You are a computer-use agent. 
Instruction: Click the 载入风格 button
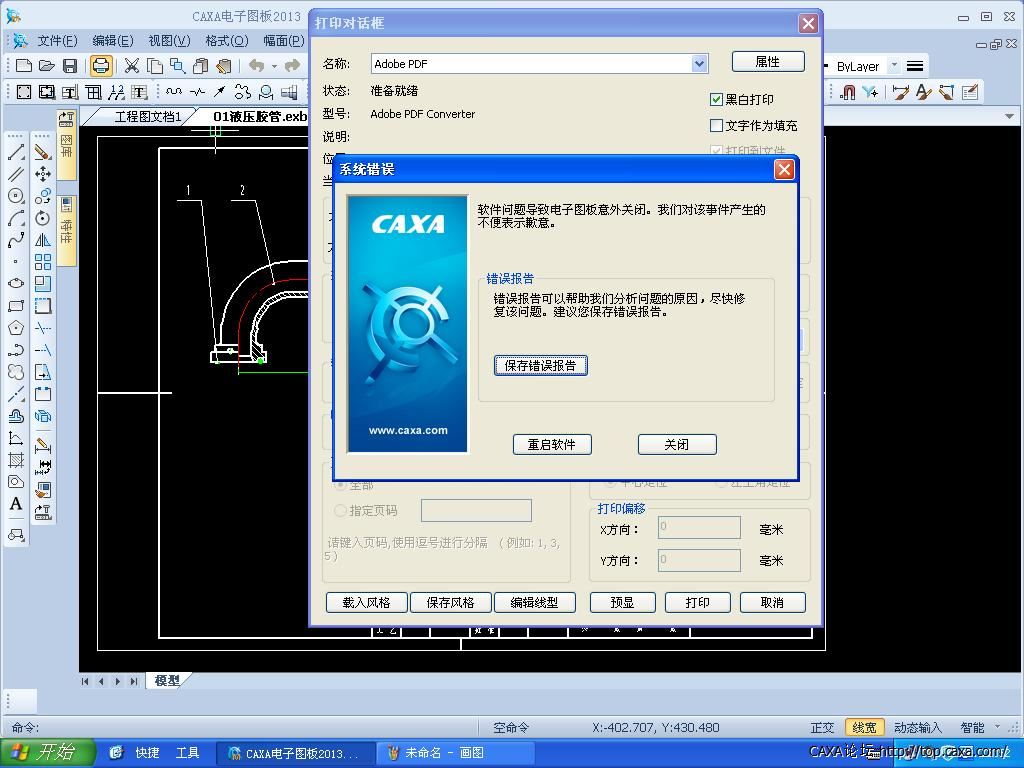366,602
